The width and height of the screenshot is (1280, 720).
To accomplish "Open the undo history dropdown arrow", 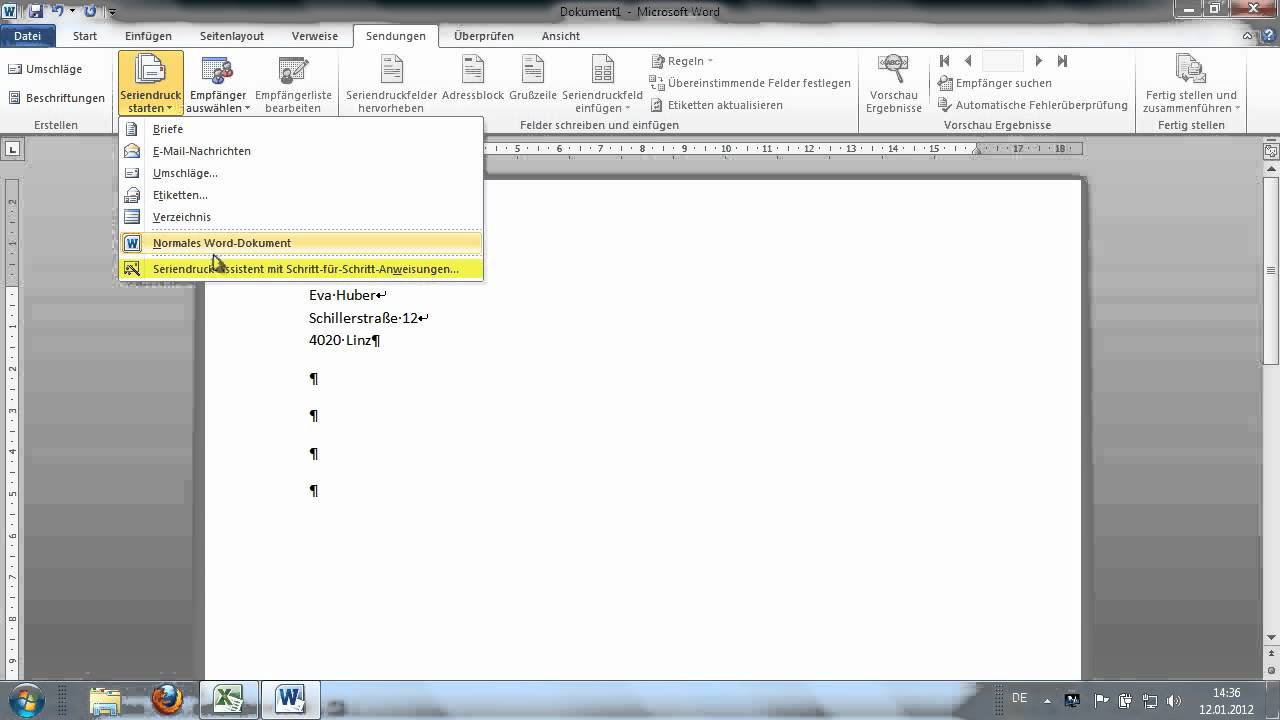I will 72,12.
